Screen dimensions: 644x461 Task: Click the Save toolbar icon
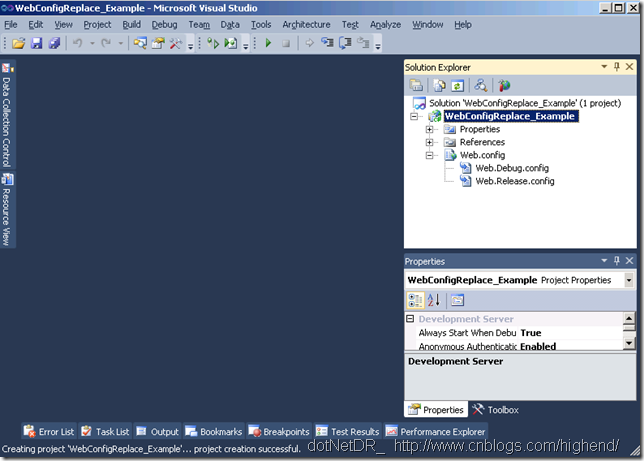pyautogui.click(x=37, y=43)
